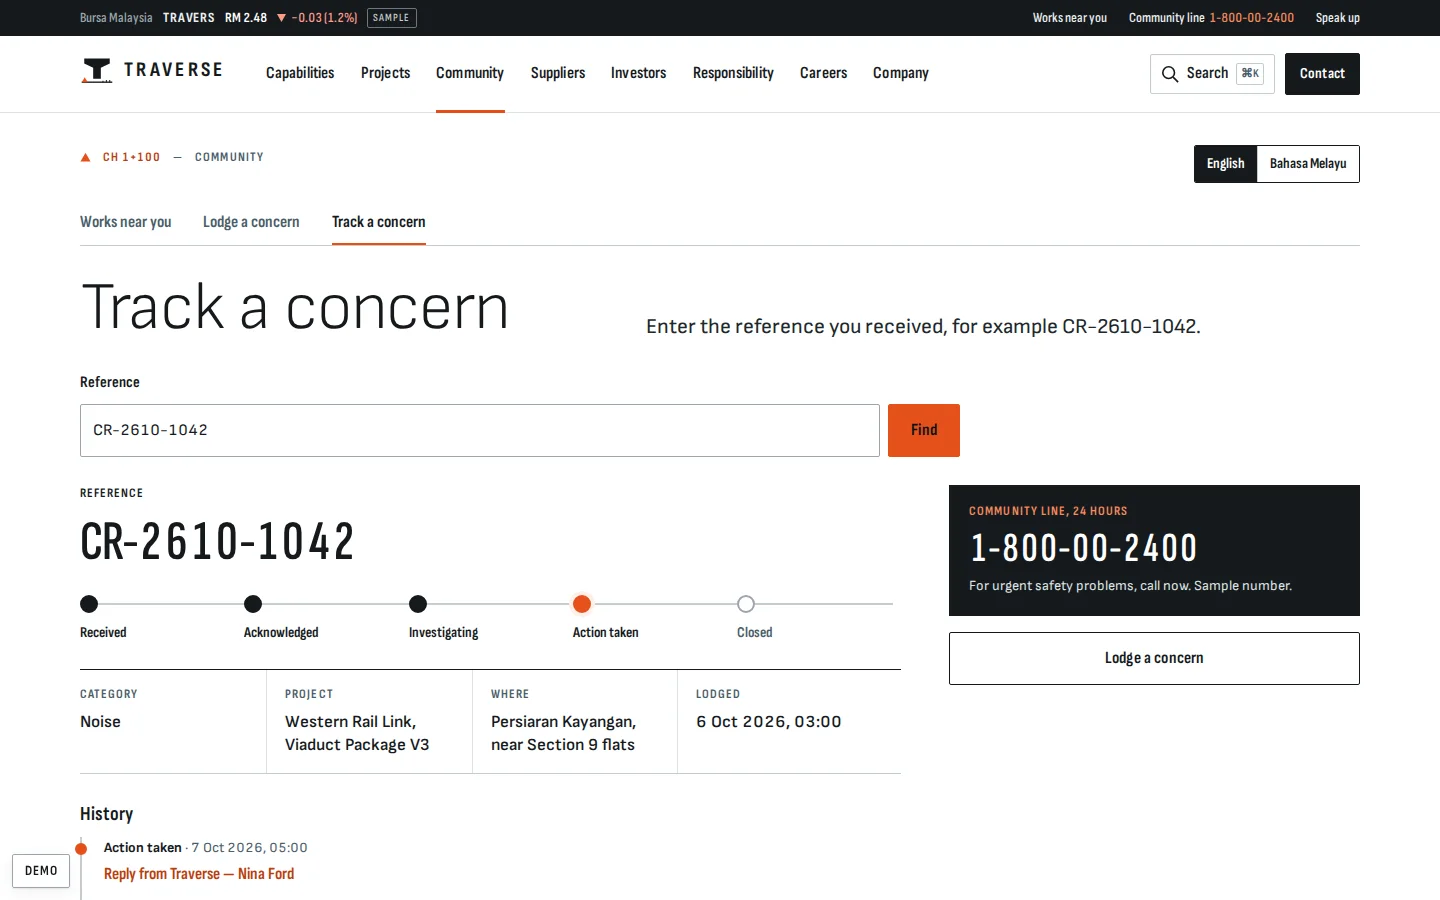Click the search magnifier icon
This screenshot has height=900, width=1440.
tap(1170, 74)
